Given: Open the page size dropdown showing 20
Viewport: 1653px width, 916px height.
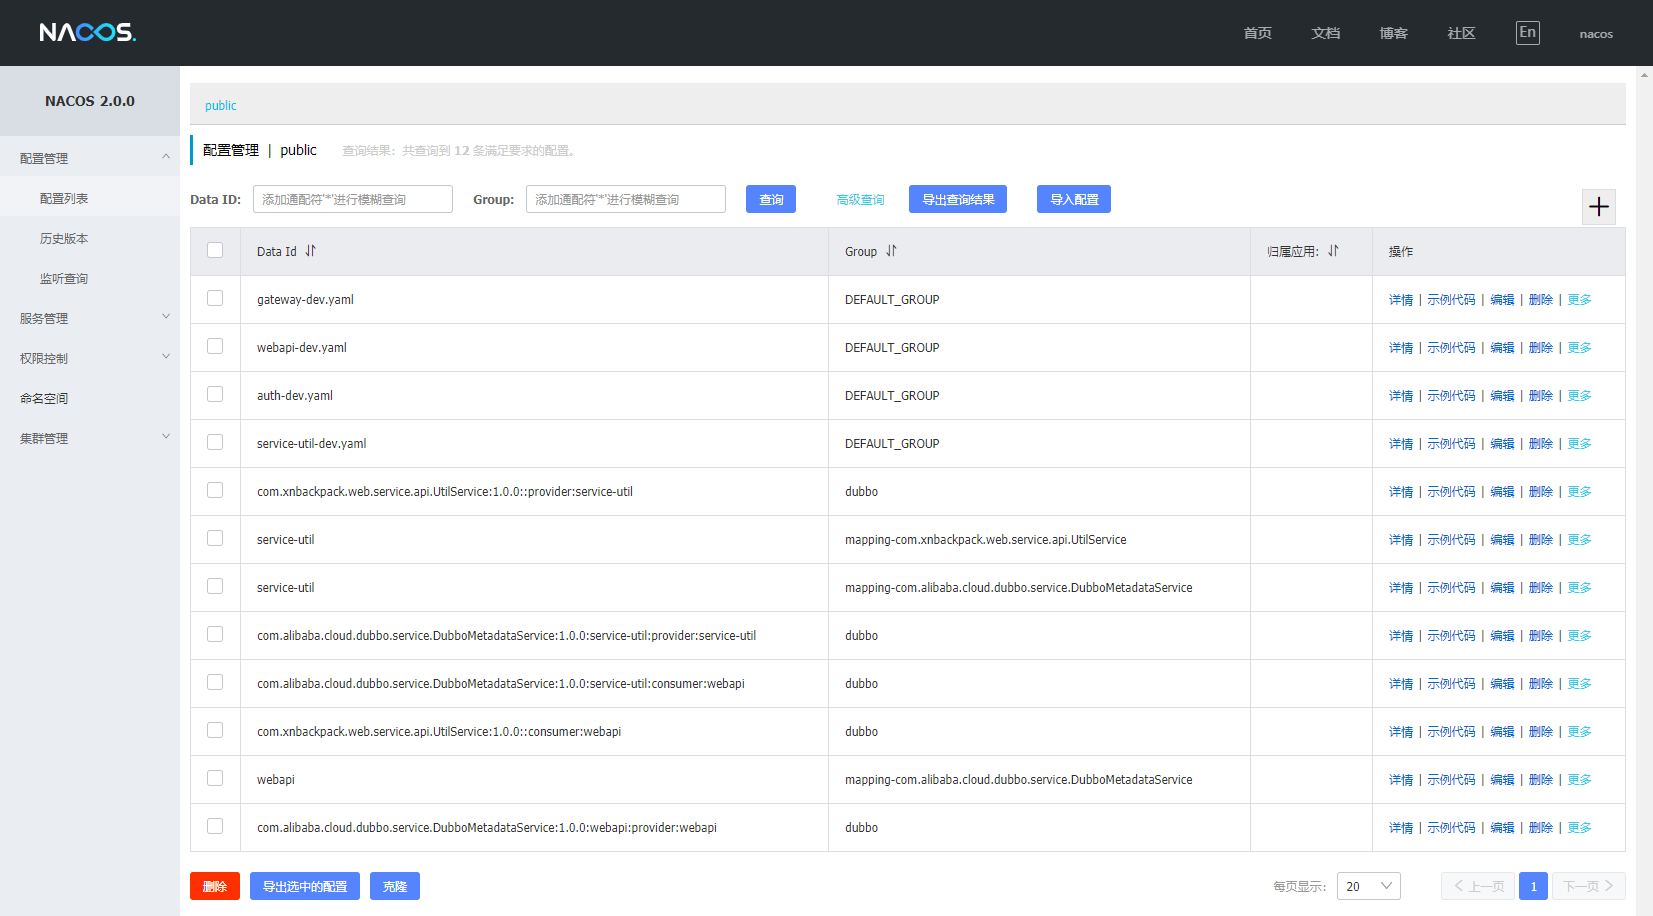Looking at the screenshot, I should [x=1368, y=886].
